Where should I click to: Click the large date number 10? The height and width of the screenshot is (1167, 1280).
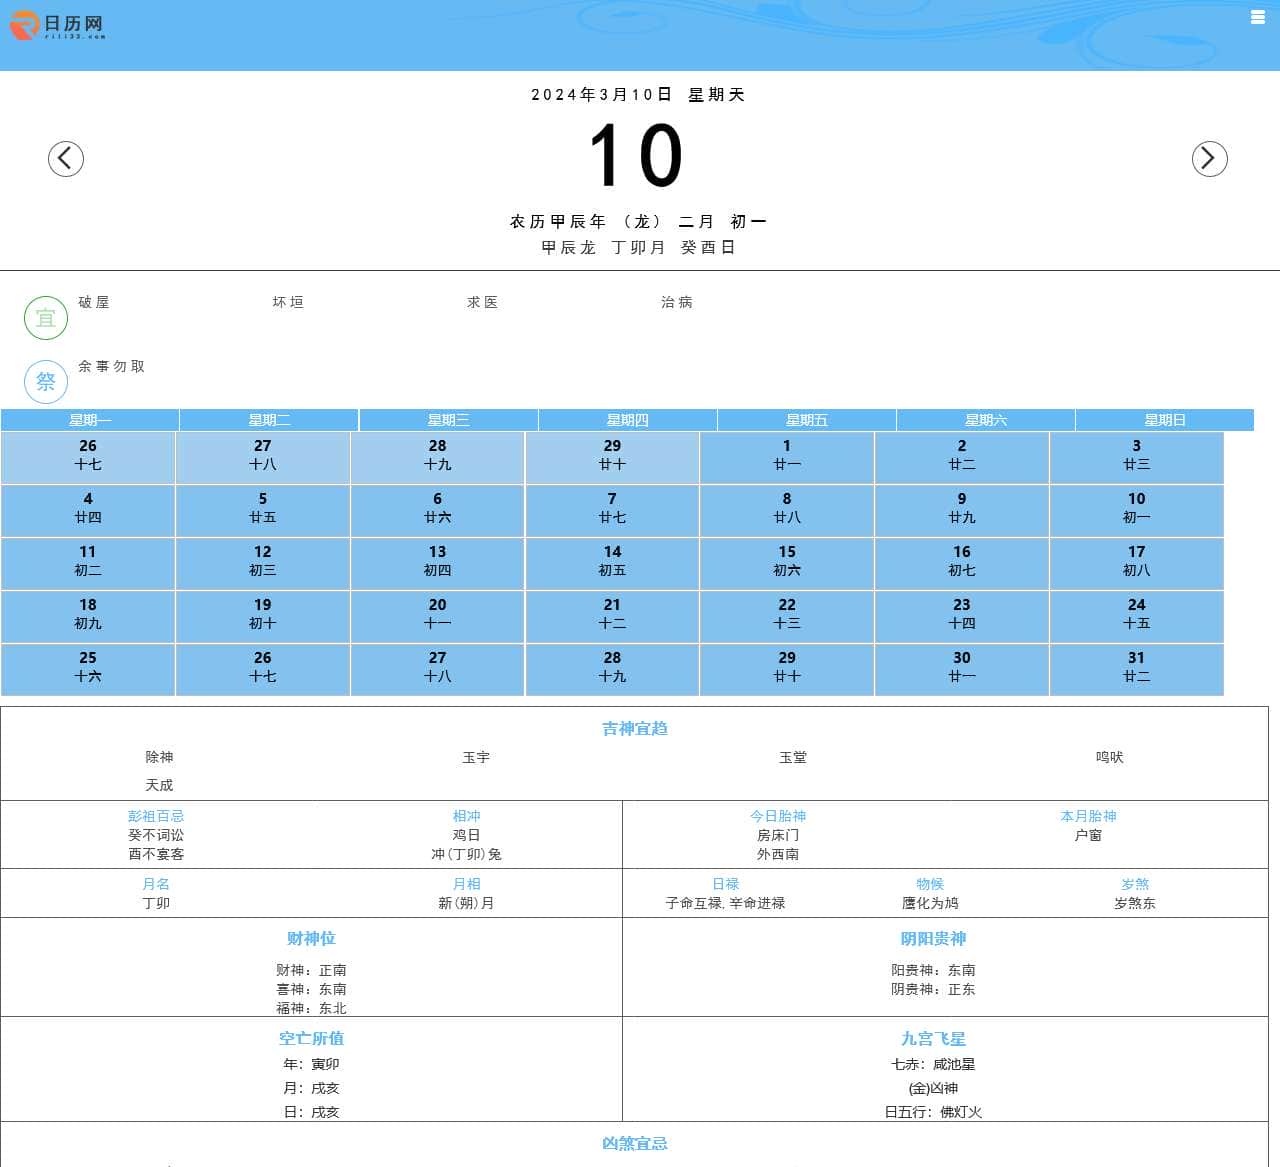click(x=637, y=155)
